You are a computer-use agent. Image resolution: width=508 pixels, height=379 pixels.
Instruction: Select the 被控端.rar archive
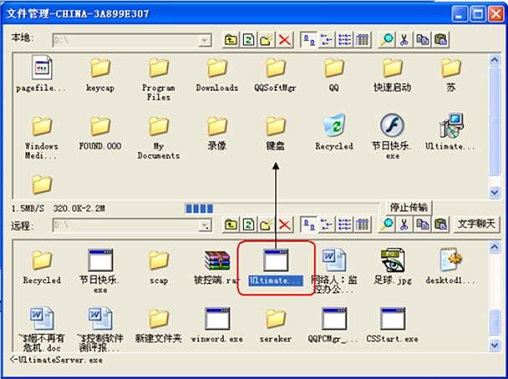217,267
